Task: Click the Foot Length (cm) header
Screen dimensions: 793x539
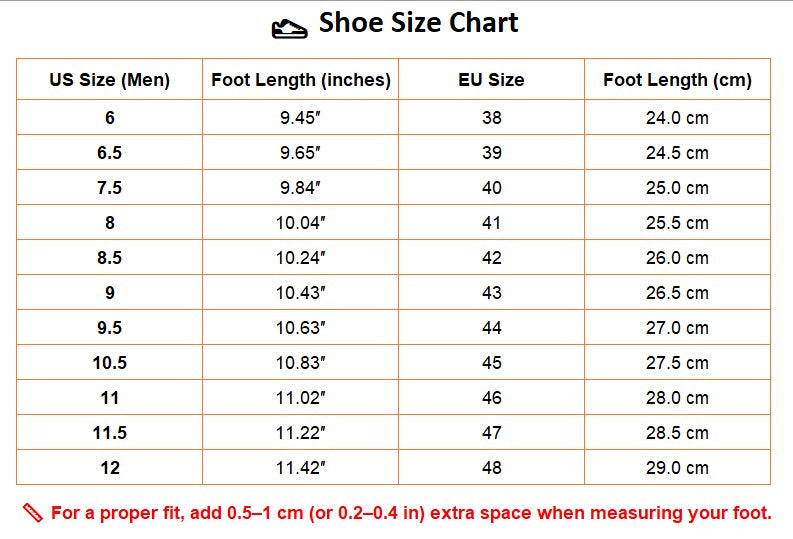Action: coord(678,79)
